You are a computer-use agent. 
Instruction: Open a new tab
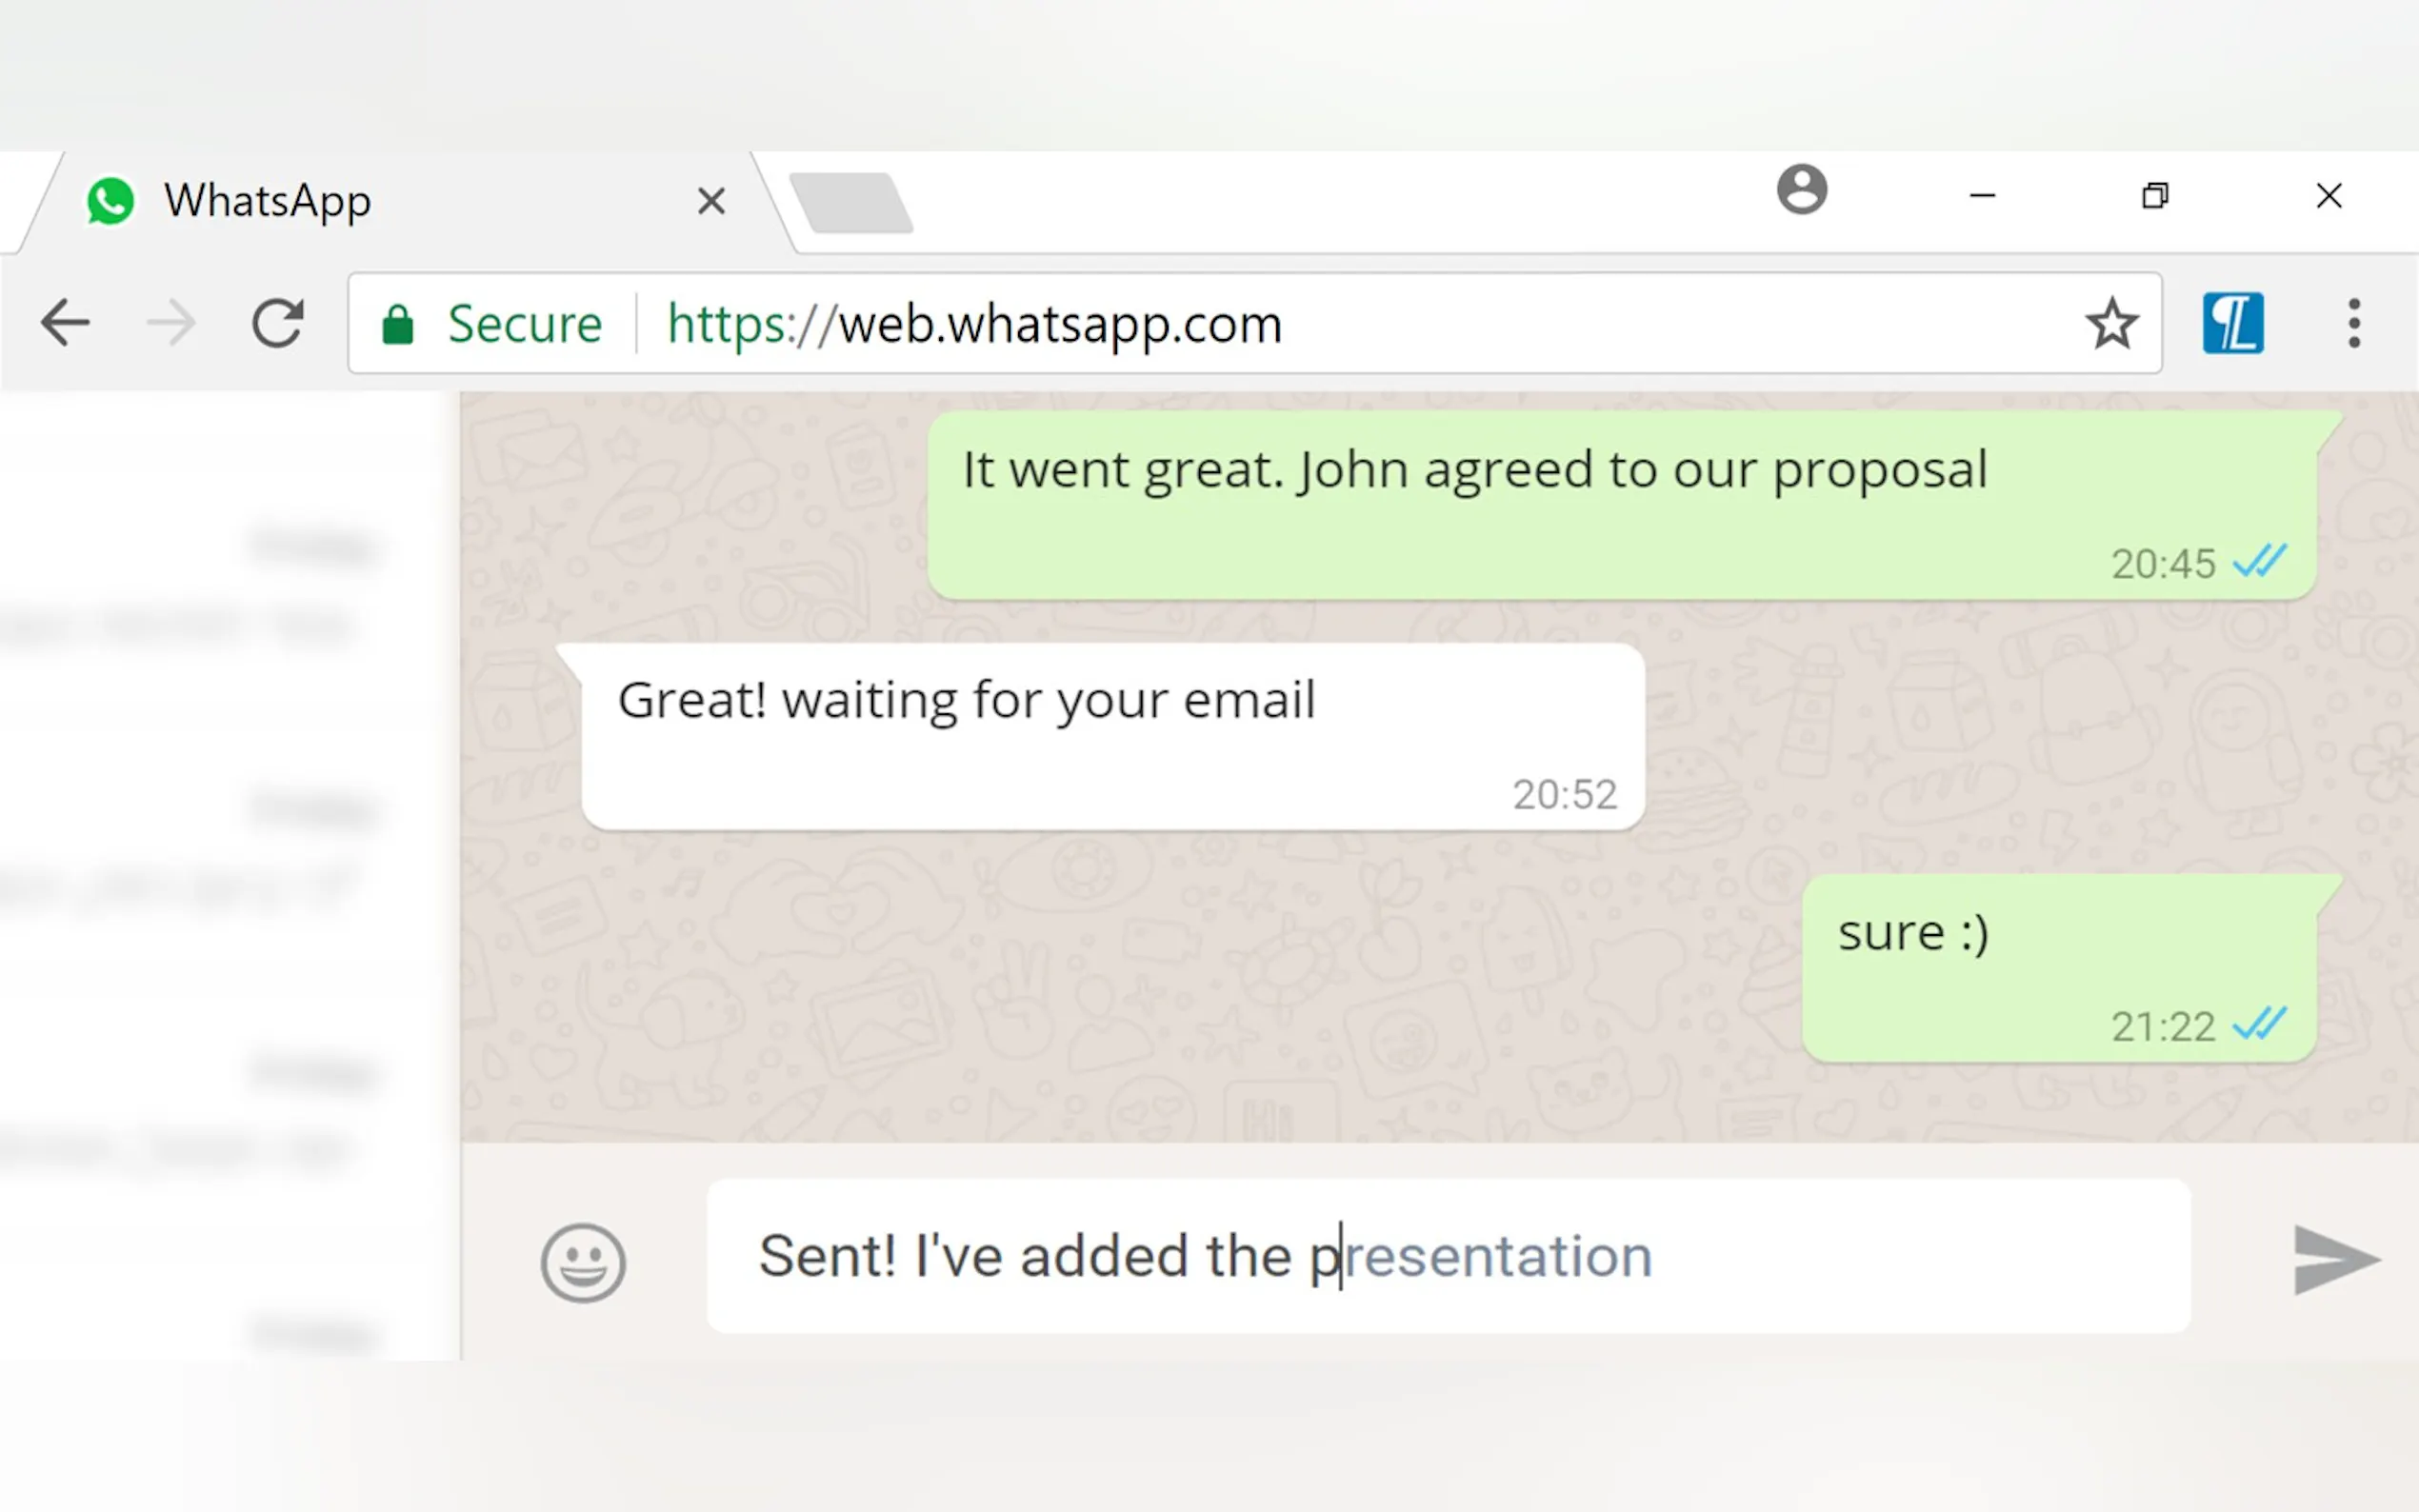[851, 203]
